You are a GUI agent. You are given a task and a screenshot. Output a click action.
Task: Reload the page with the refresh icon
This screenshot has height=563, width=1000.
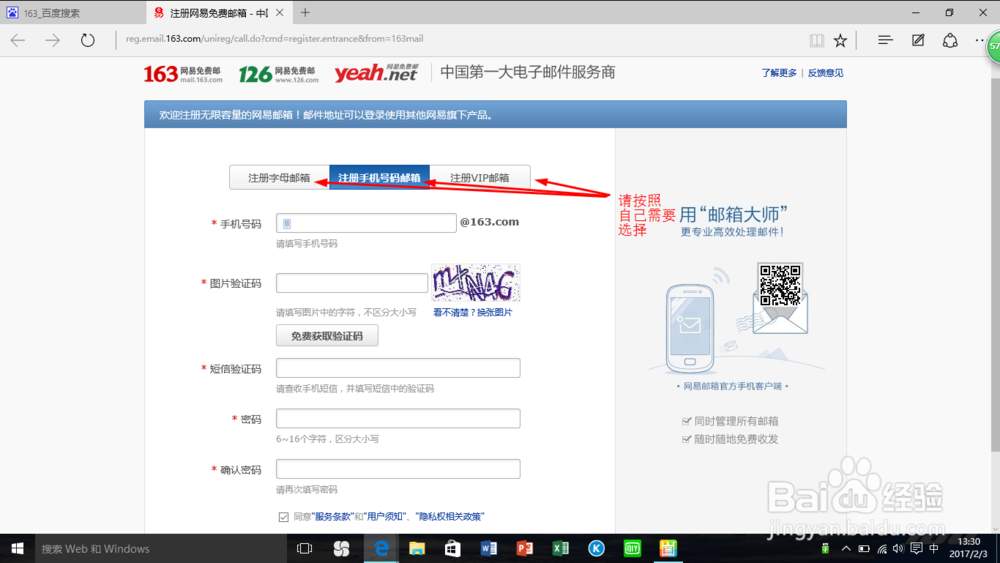87,40
